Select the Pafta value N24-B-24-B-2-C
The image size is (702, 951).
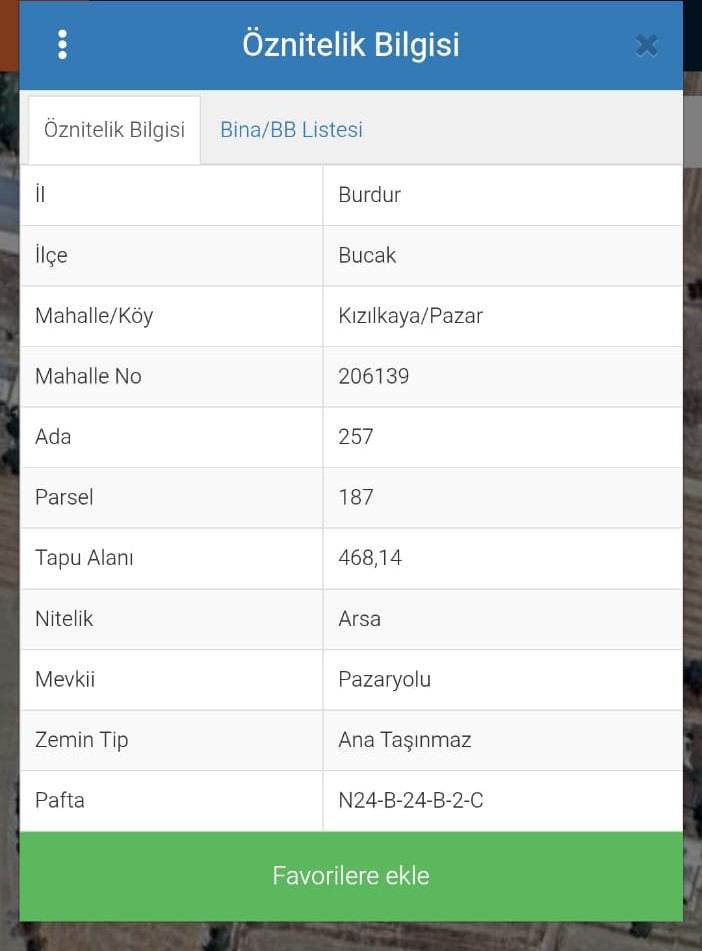click(411, 801)
